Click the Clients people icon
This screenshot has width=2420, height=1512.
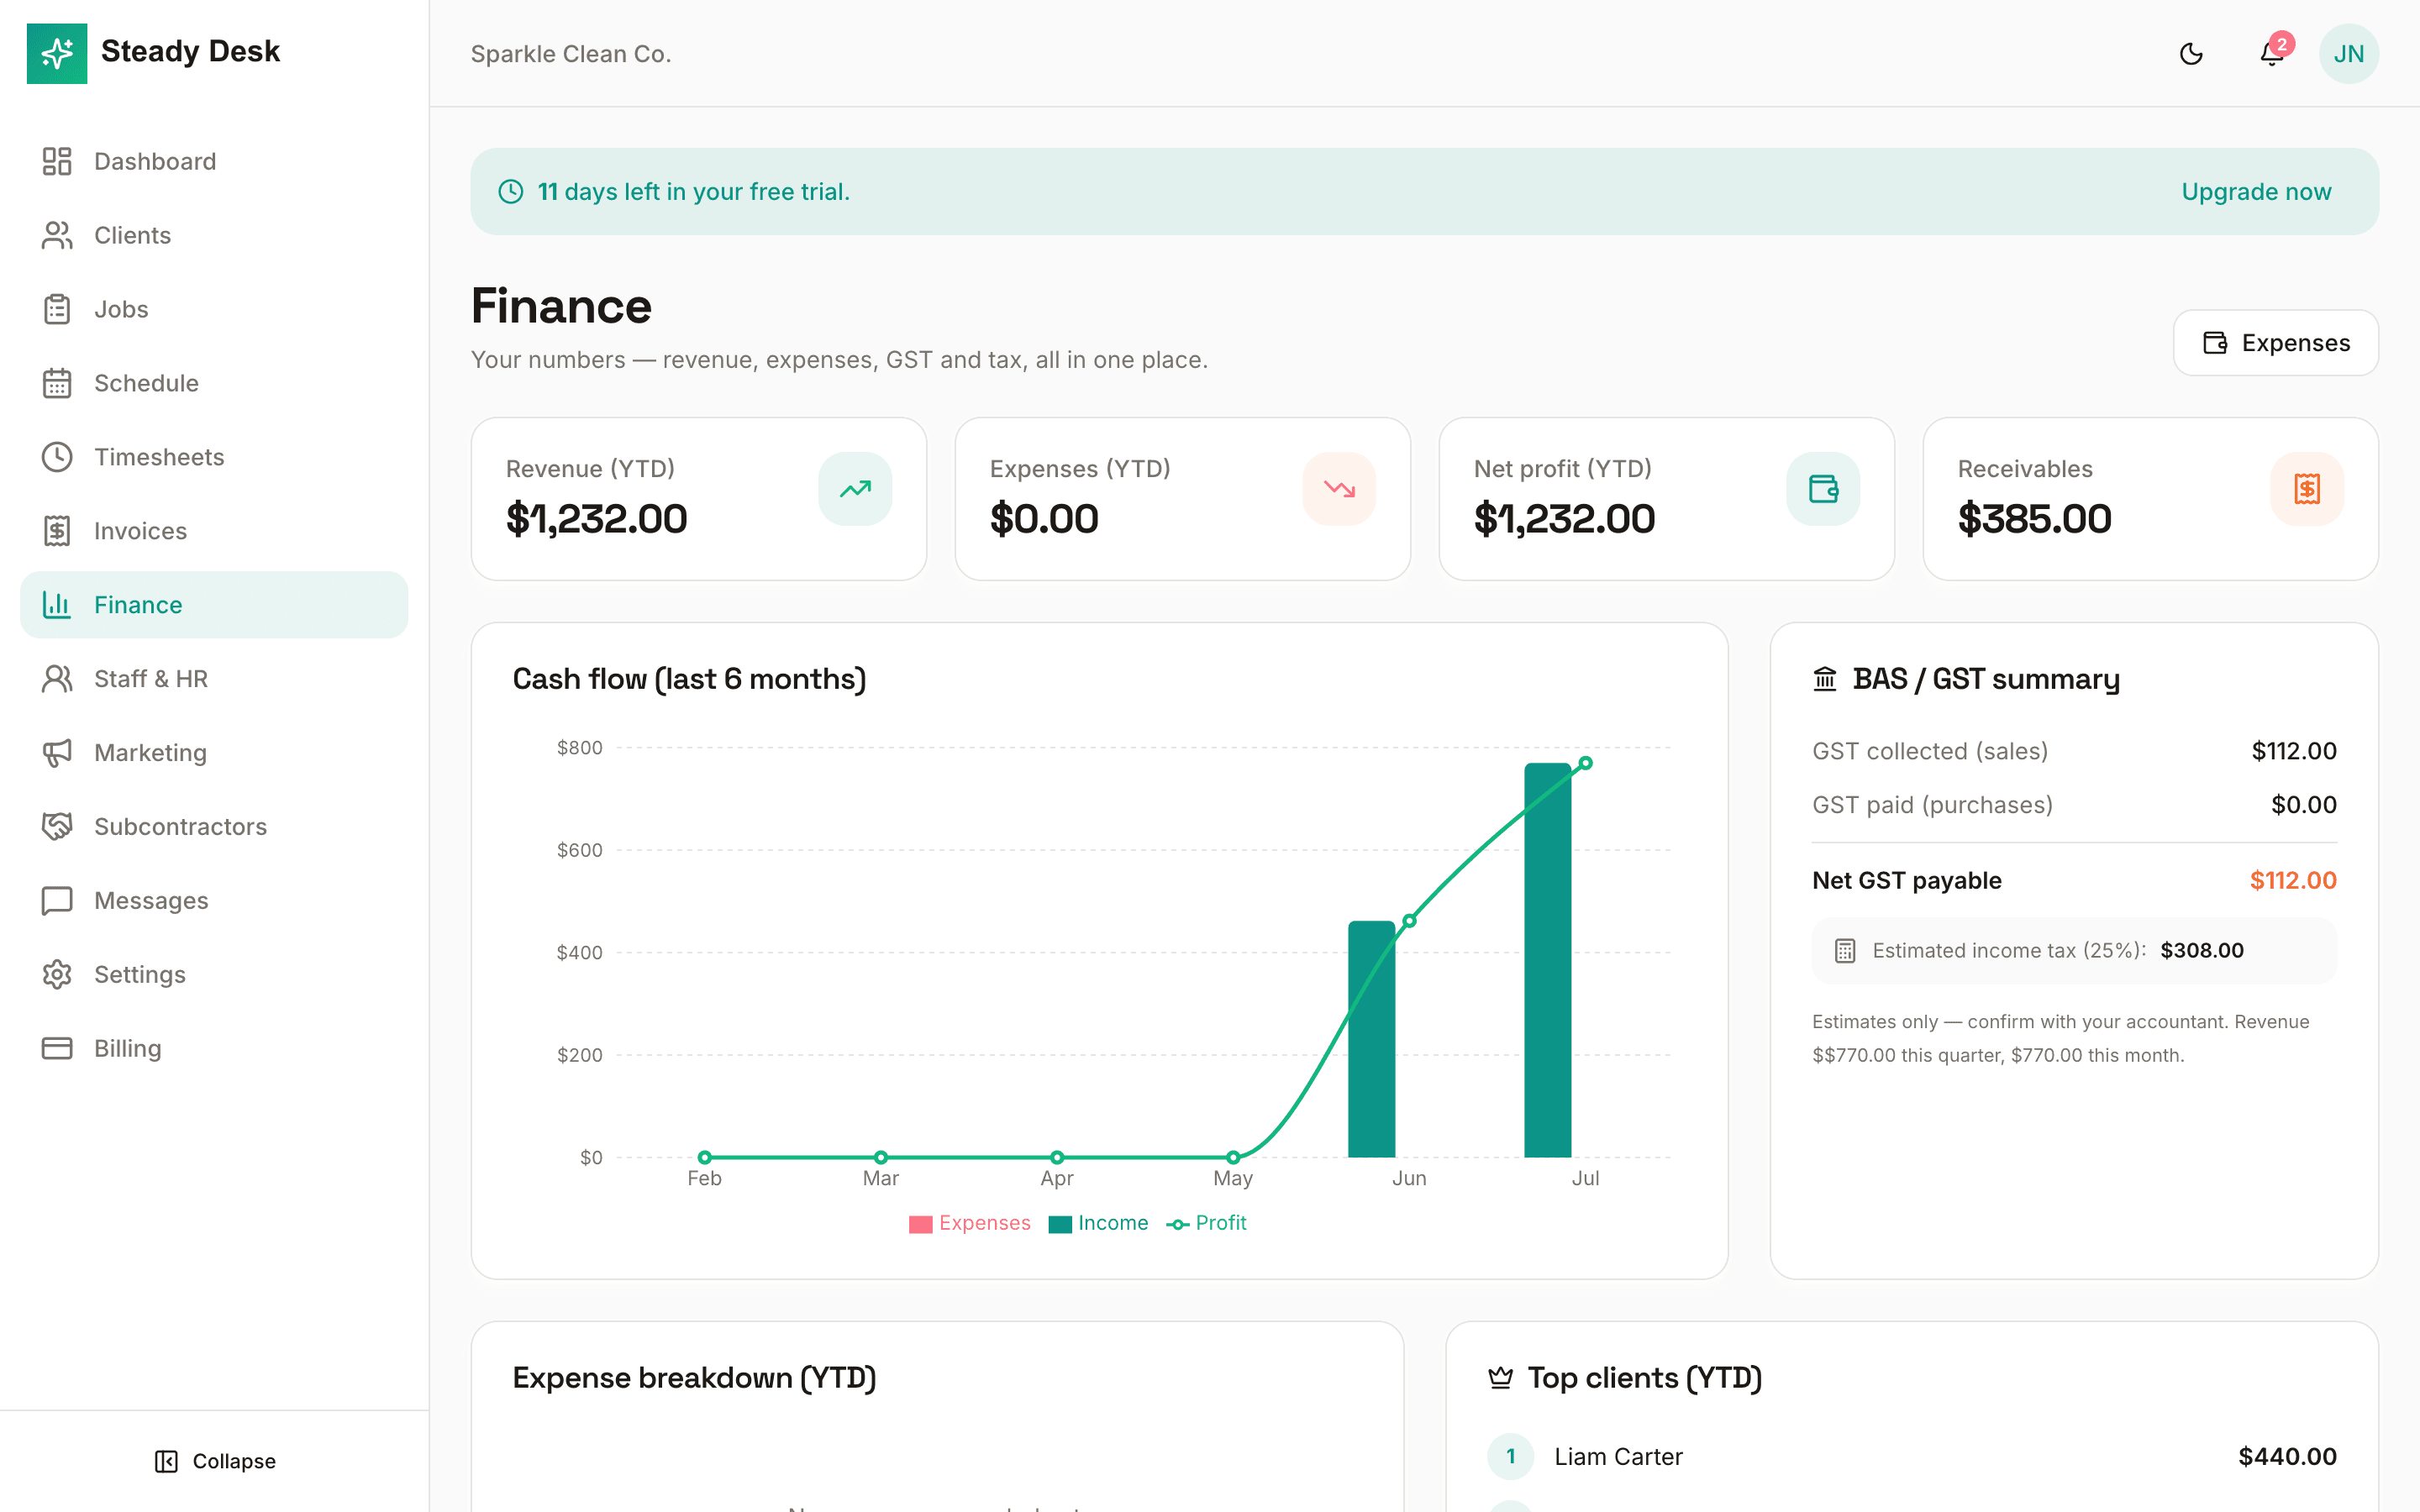[57, 235]
